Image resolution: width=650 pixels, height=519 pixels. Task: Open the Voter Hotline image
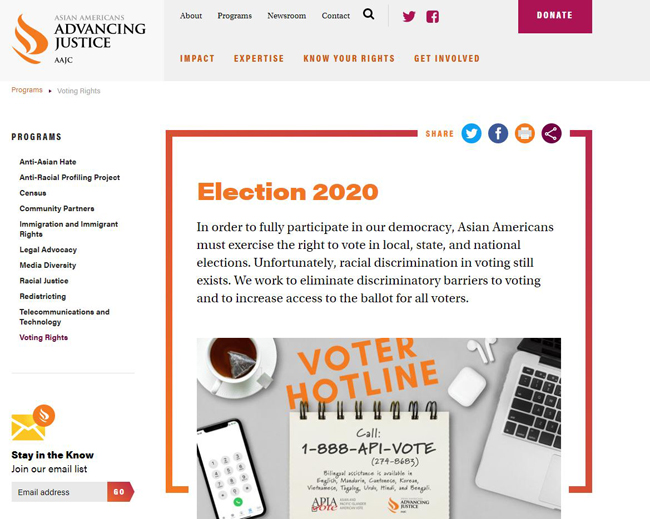(378, 428)
